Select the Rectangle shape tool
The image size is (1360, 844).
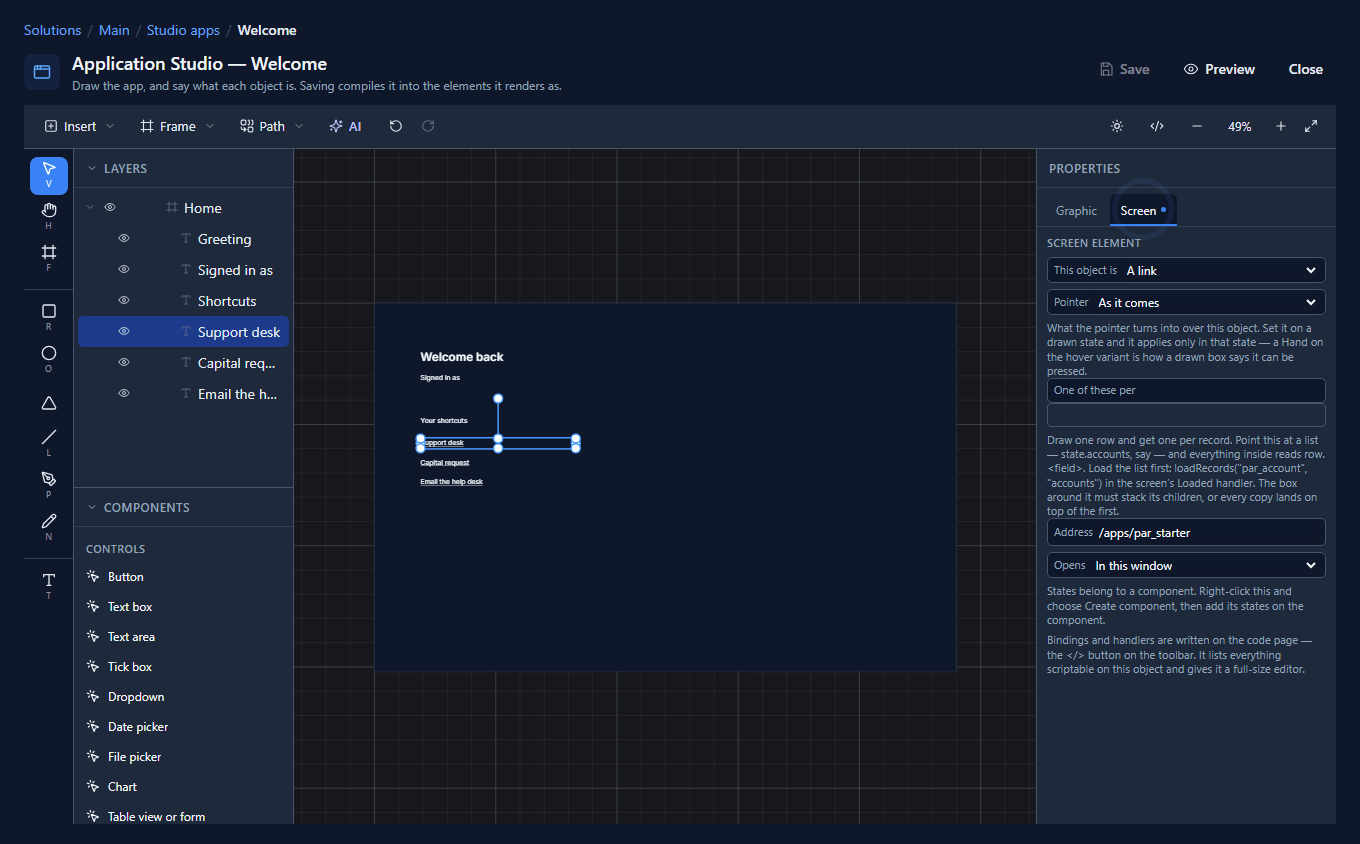pyautogui.click(x=49, y=316)
